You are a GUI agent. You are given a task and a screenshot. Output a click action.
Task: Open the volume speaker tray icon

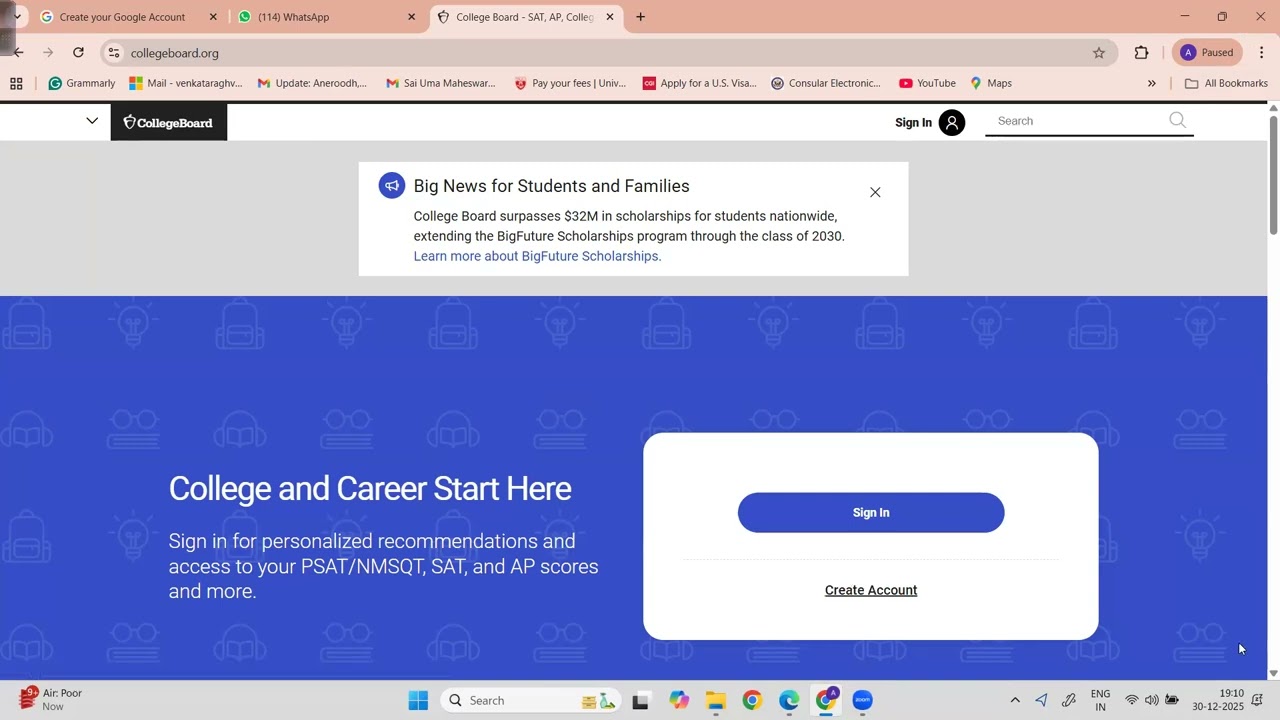click(1152, 700)
